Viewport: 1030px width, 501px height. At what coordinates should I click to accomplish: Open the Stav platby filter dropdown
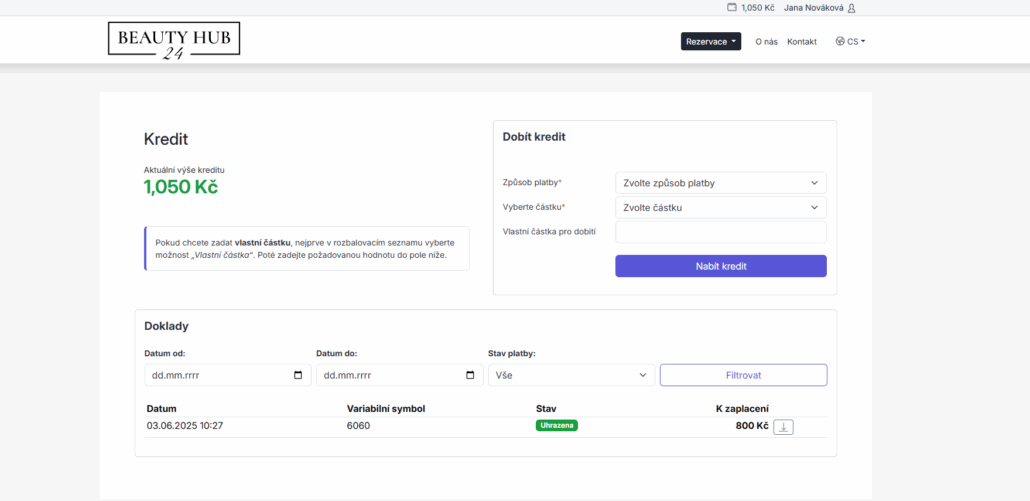[x=571, y=375]
